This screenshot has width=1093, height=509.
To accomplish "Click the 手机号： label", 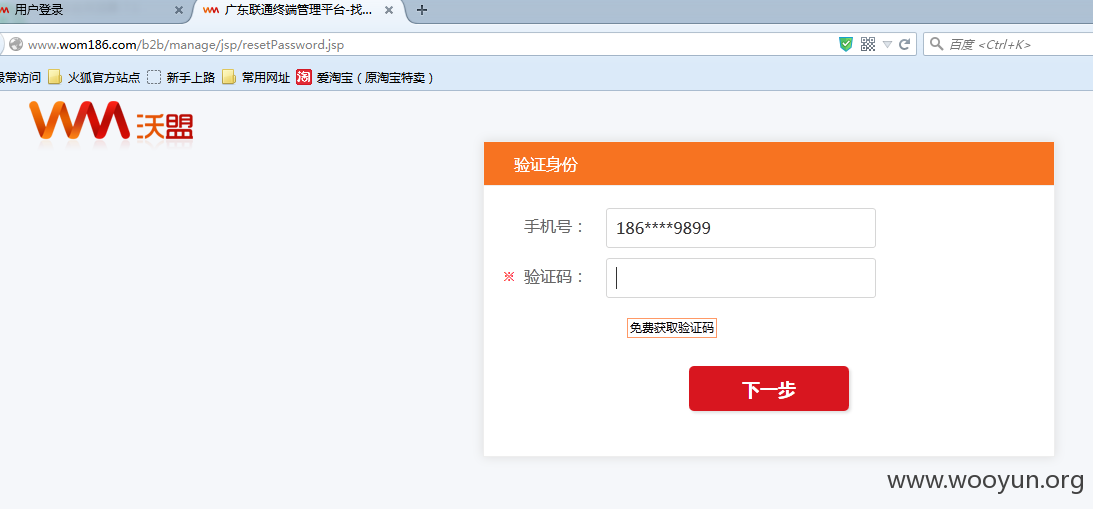I will click(554, 227).
